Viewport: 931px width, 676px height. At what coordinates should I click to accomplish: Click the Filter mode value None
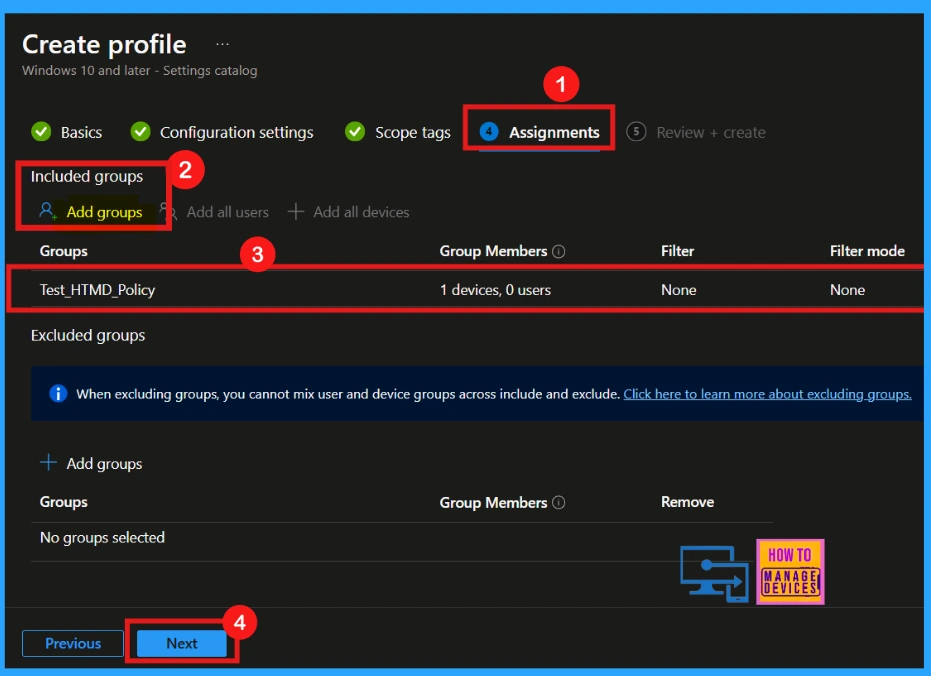pyautogui.click(x=847, y=290)
